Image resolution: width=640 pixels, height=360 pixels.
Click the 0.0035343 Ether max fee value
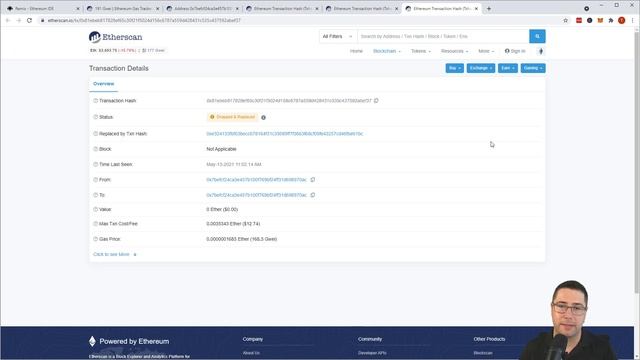233,224
